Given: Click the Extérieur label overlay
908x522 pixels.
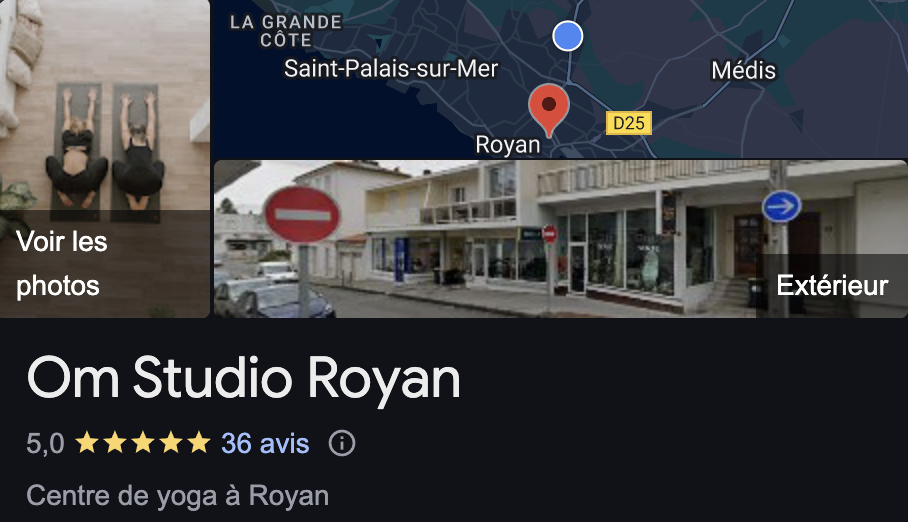Looking at the screenshot, I should tap(832, 286).
